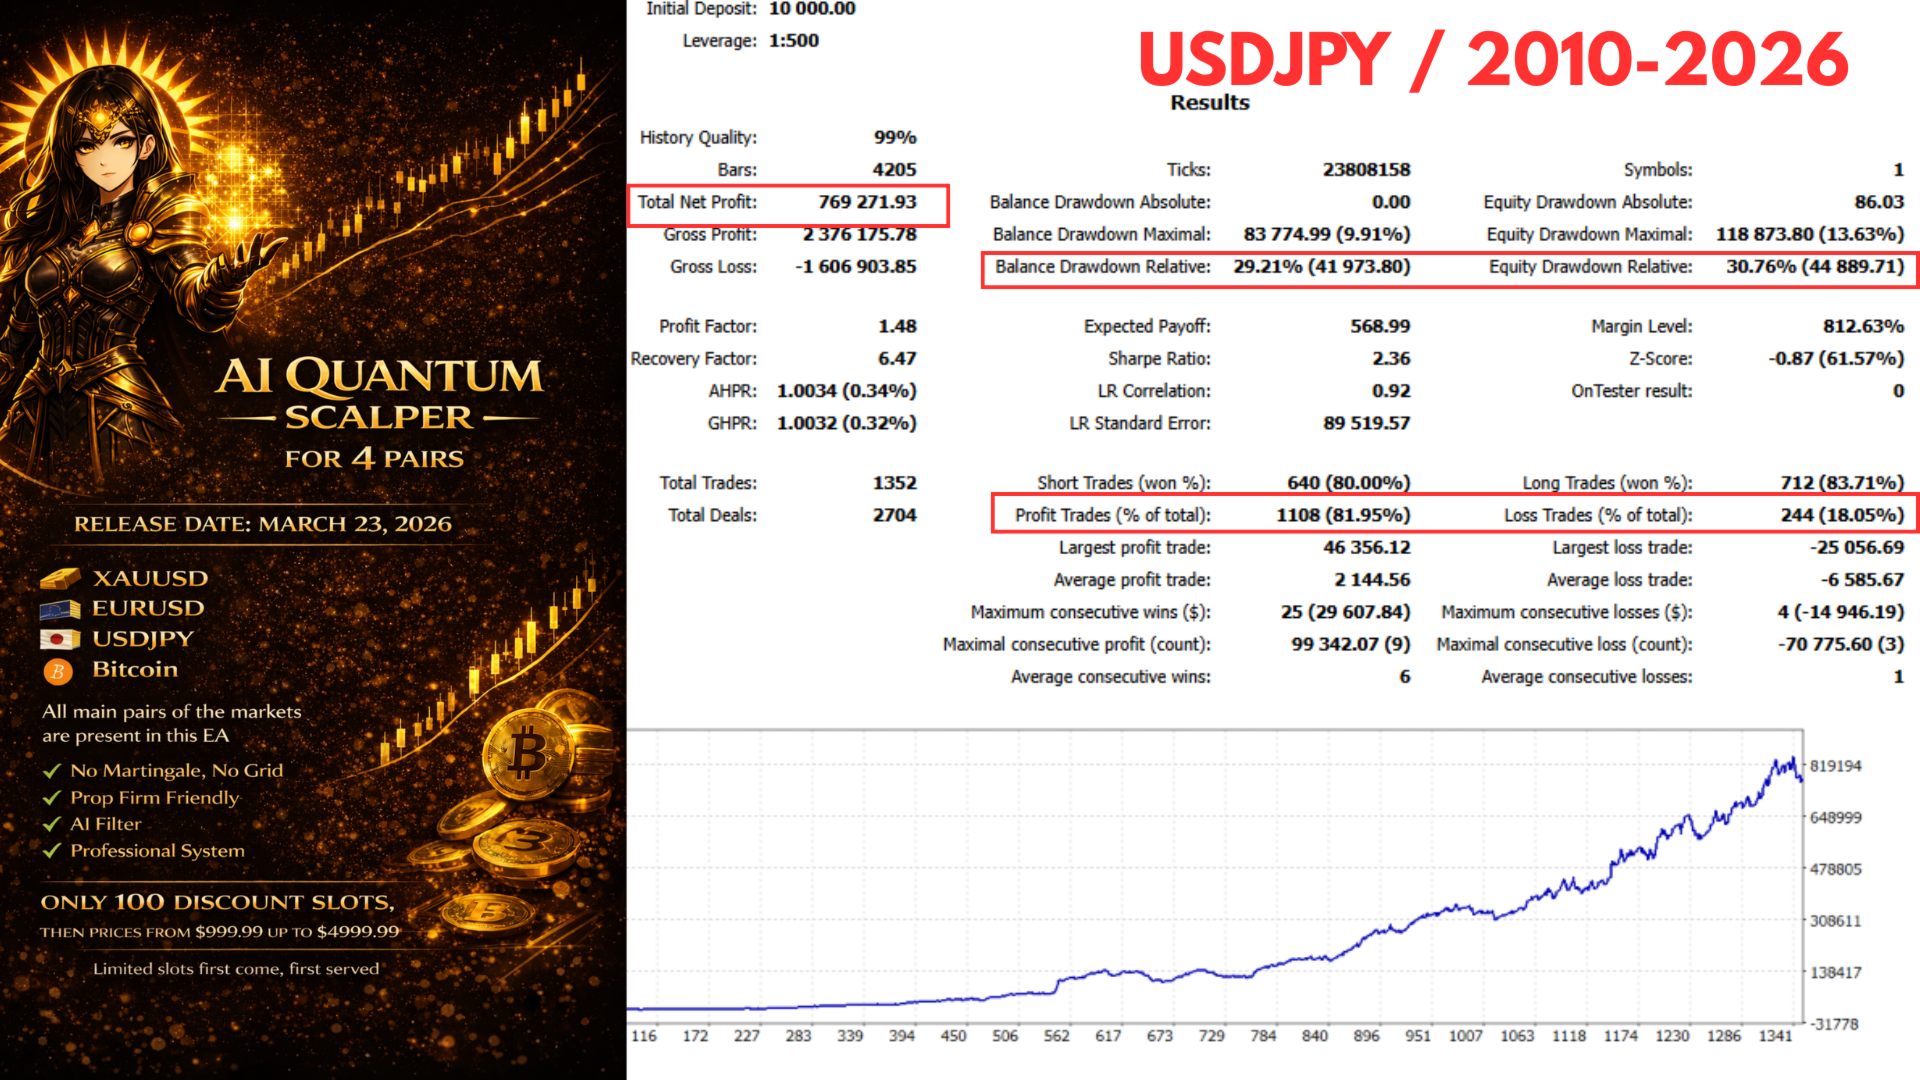The height and width of the screenshot is (1080, 1920).
Task: Select the XAUUSD gold bars icon
Action: click(60, 578)
